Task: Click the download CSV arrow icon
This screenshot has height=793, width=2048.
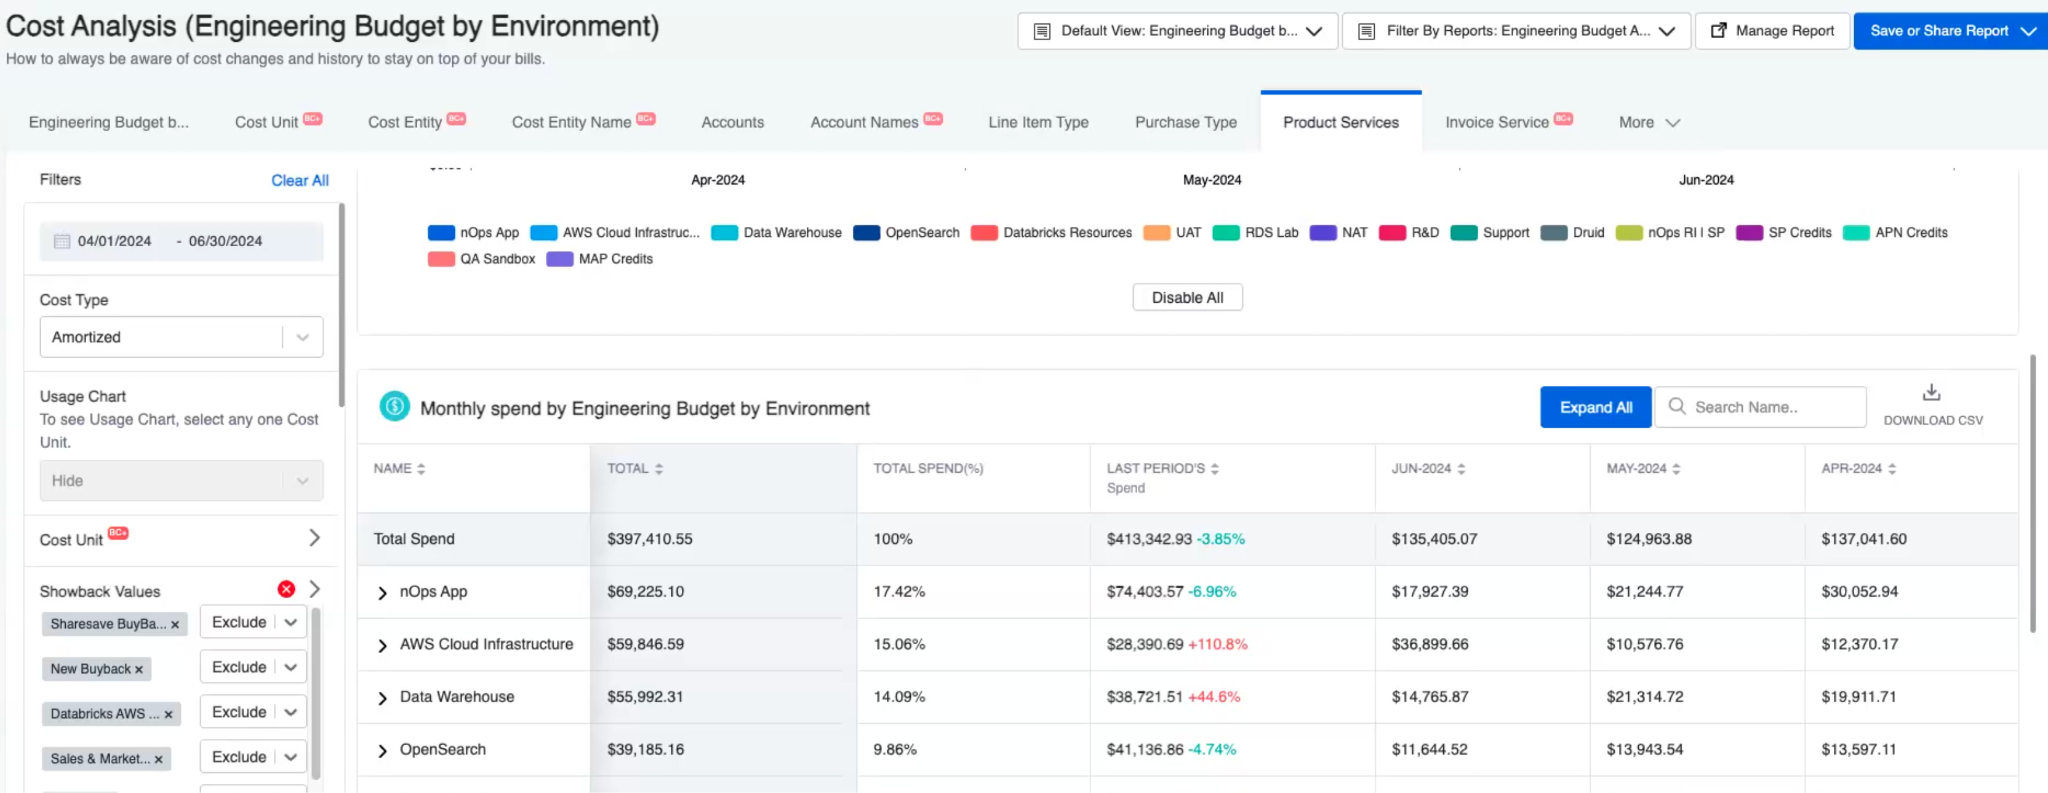Action: (1931, 392)
